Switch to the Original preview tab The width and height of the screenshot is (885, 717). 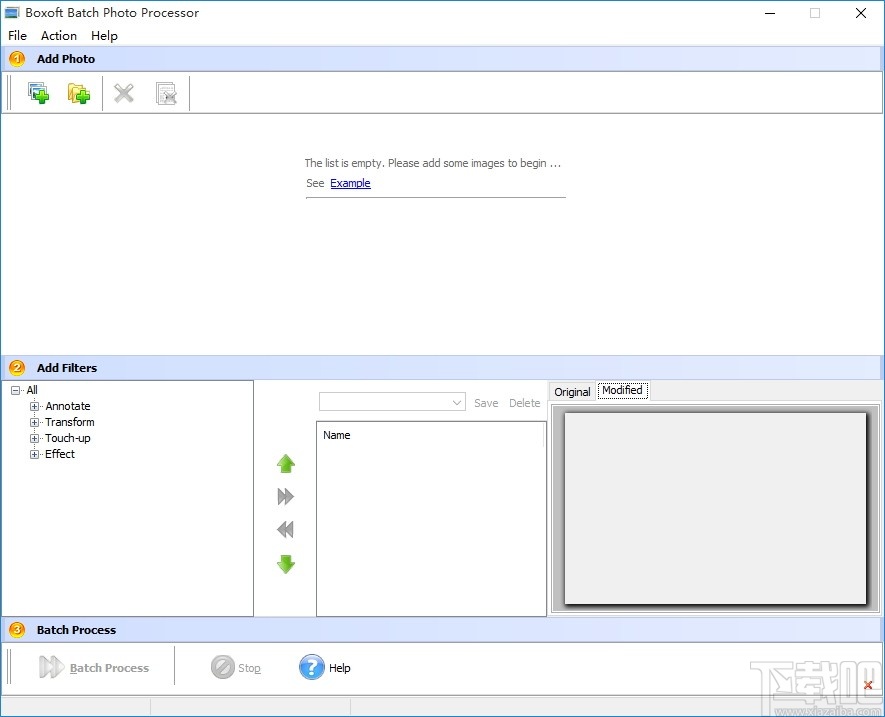tap(572, 392)
